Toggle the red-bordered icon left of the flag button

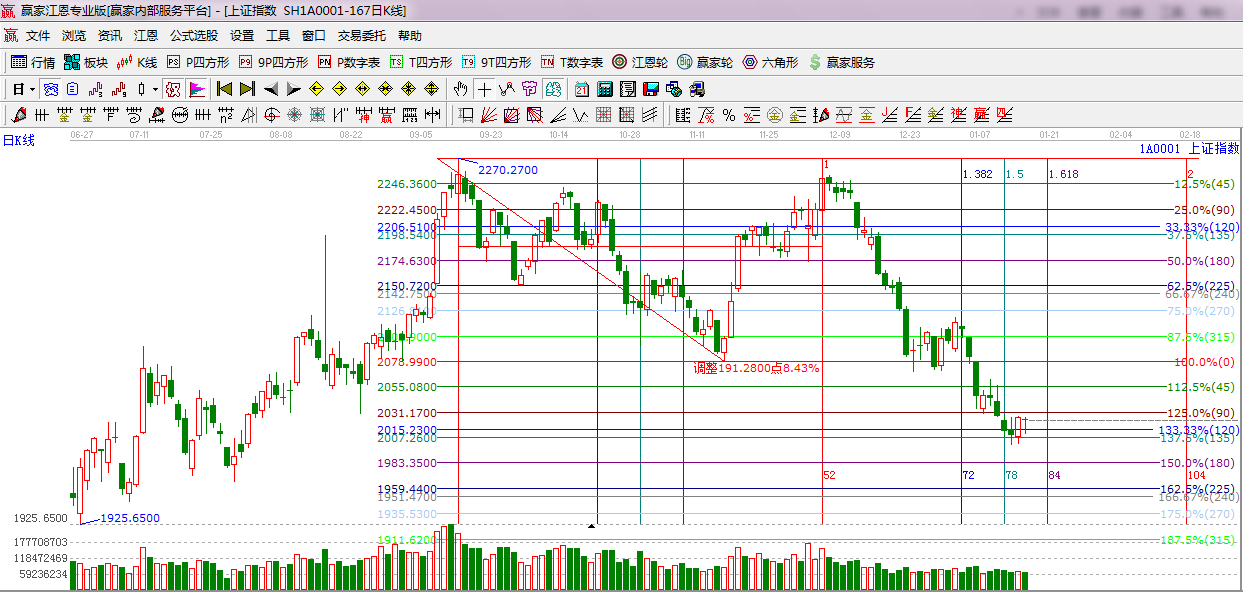(x=173, y=89)
